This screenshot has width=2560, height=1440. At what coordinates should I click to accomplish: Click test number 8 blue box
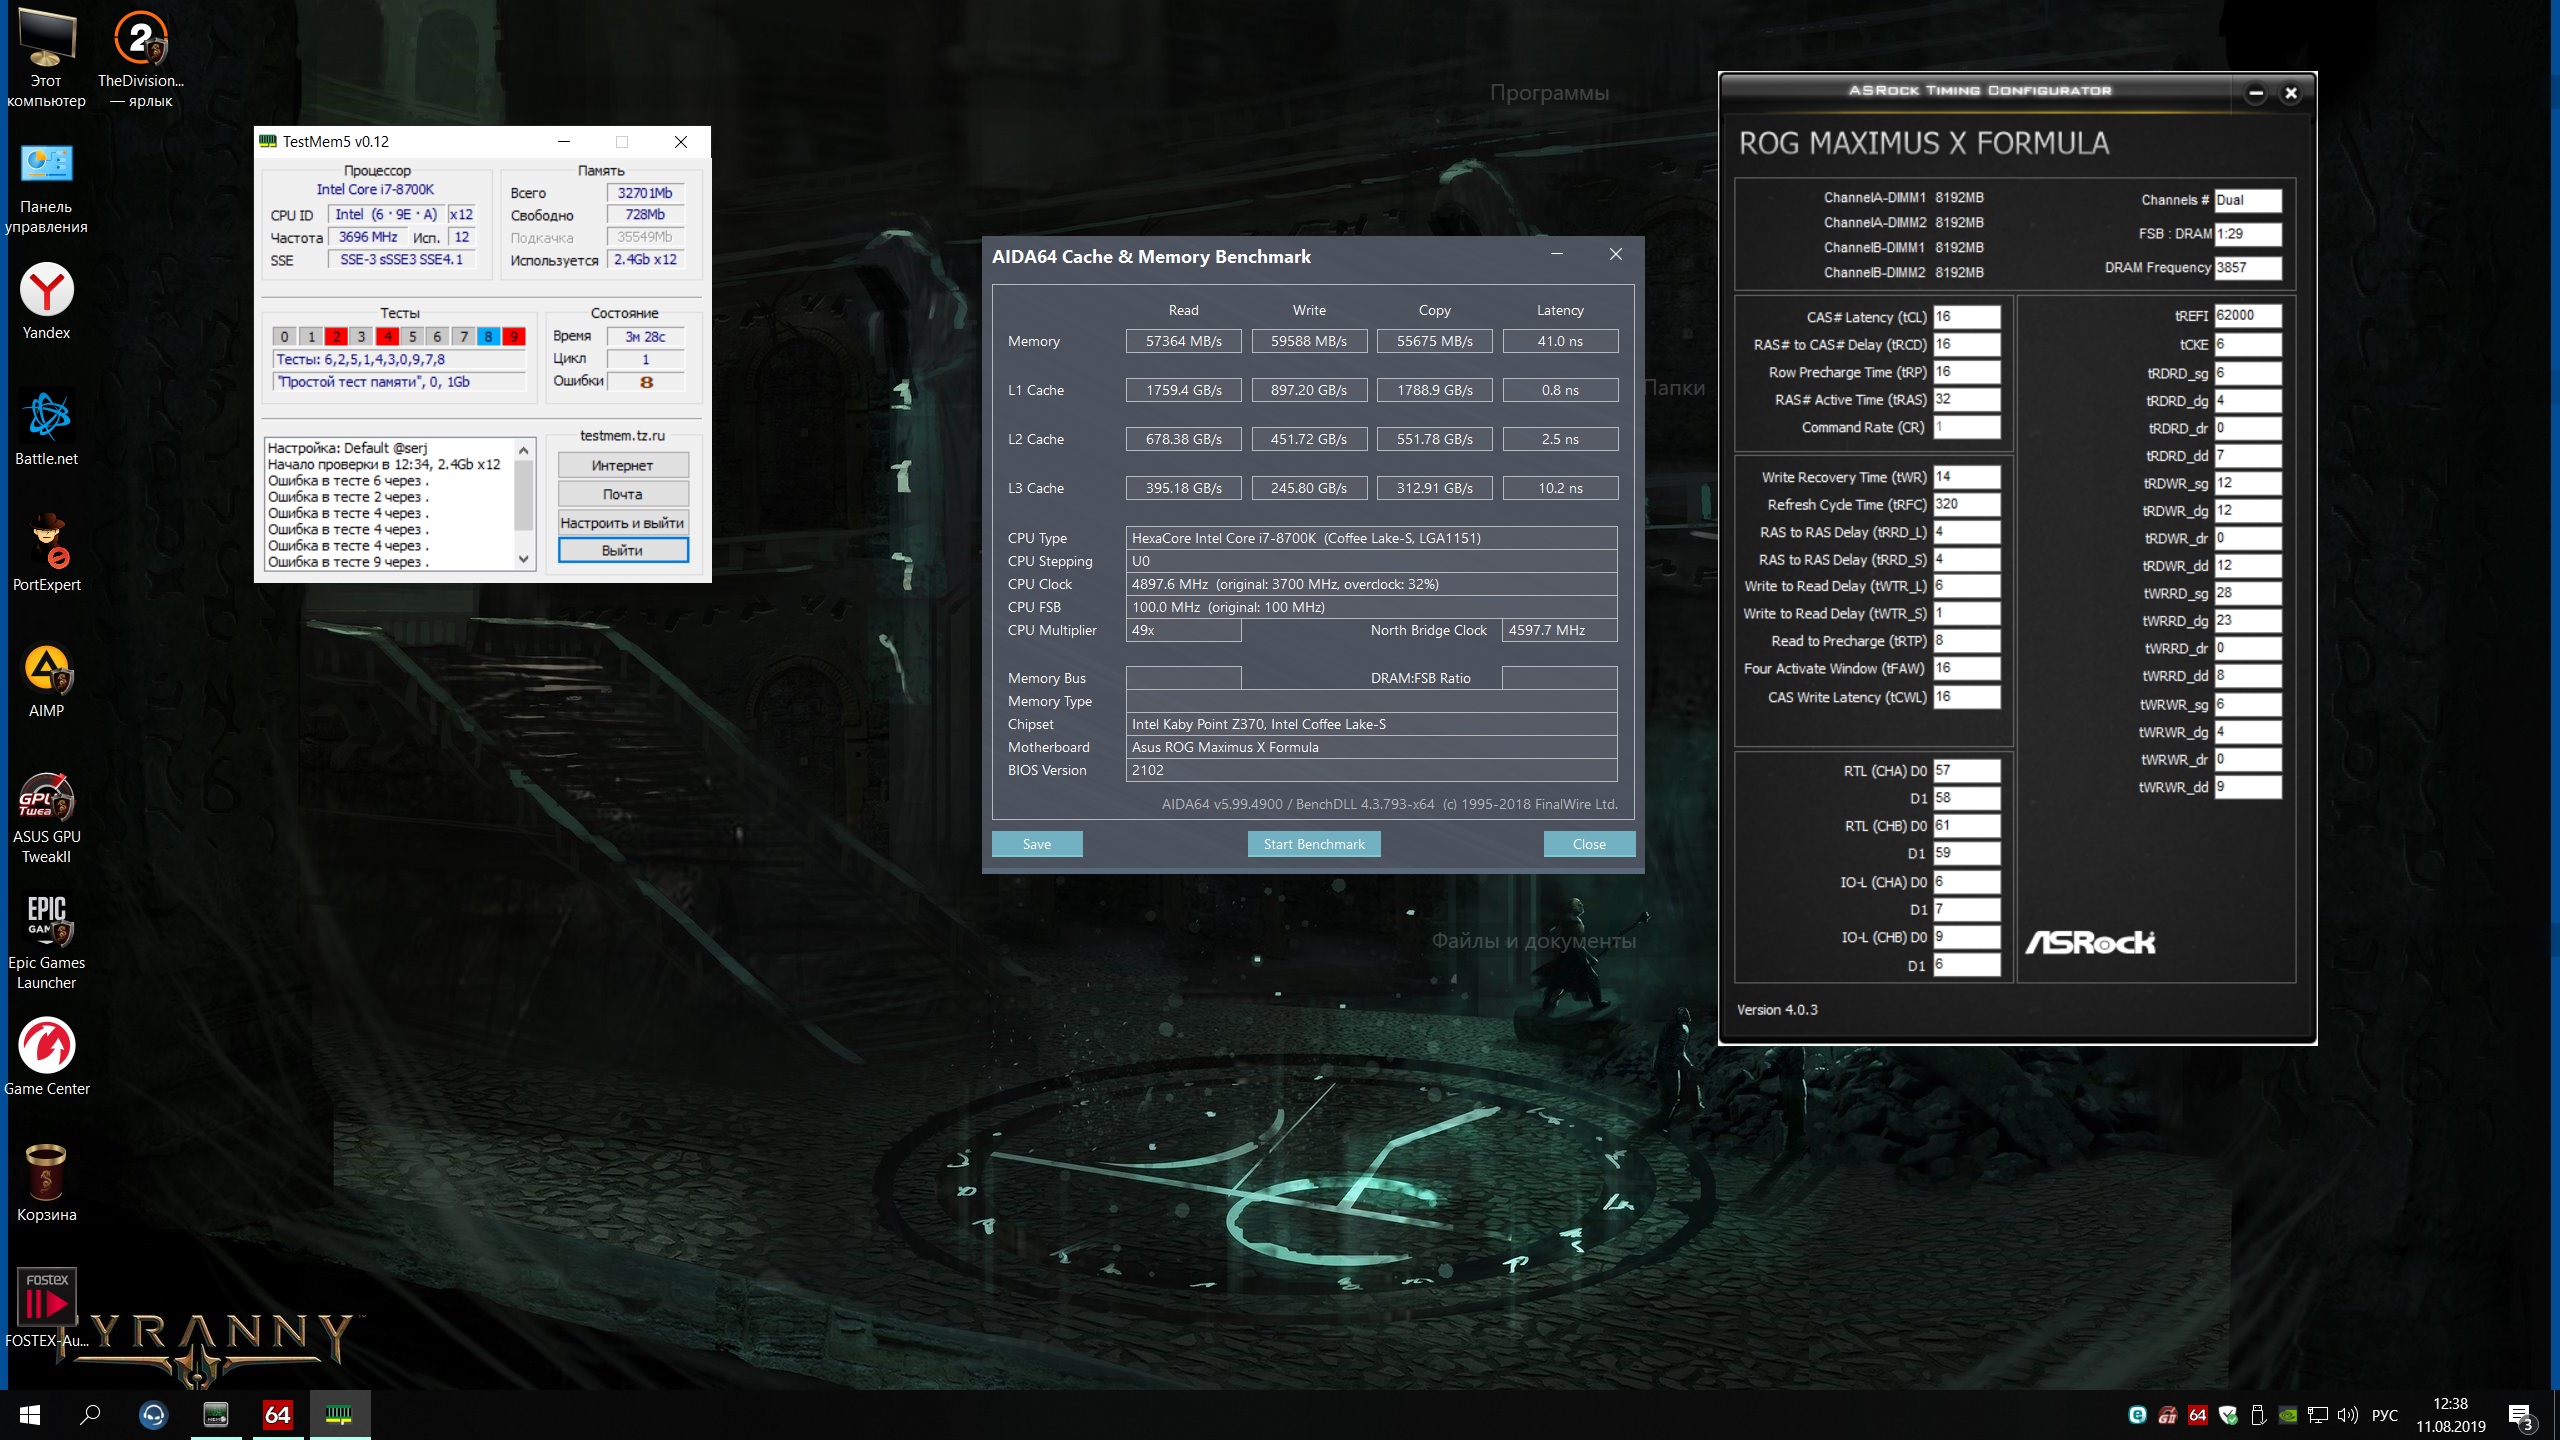click(x=488, y=337)
